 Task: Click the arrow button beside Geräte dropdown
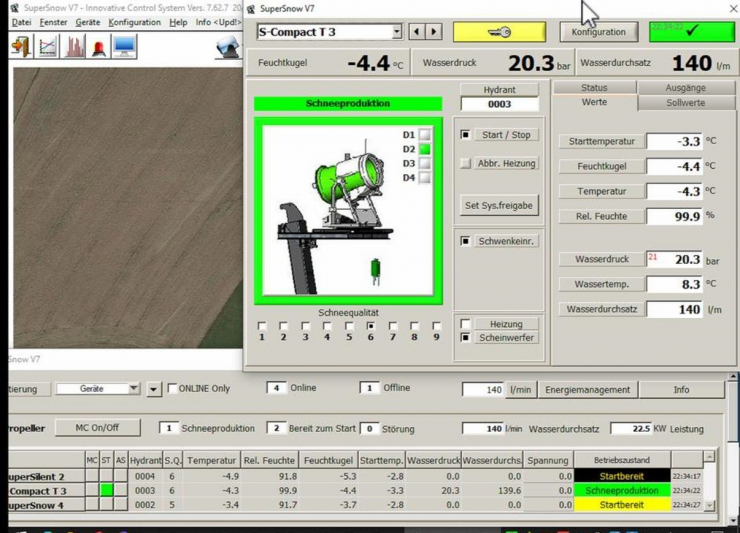[x=154, y=389]
